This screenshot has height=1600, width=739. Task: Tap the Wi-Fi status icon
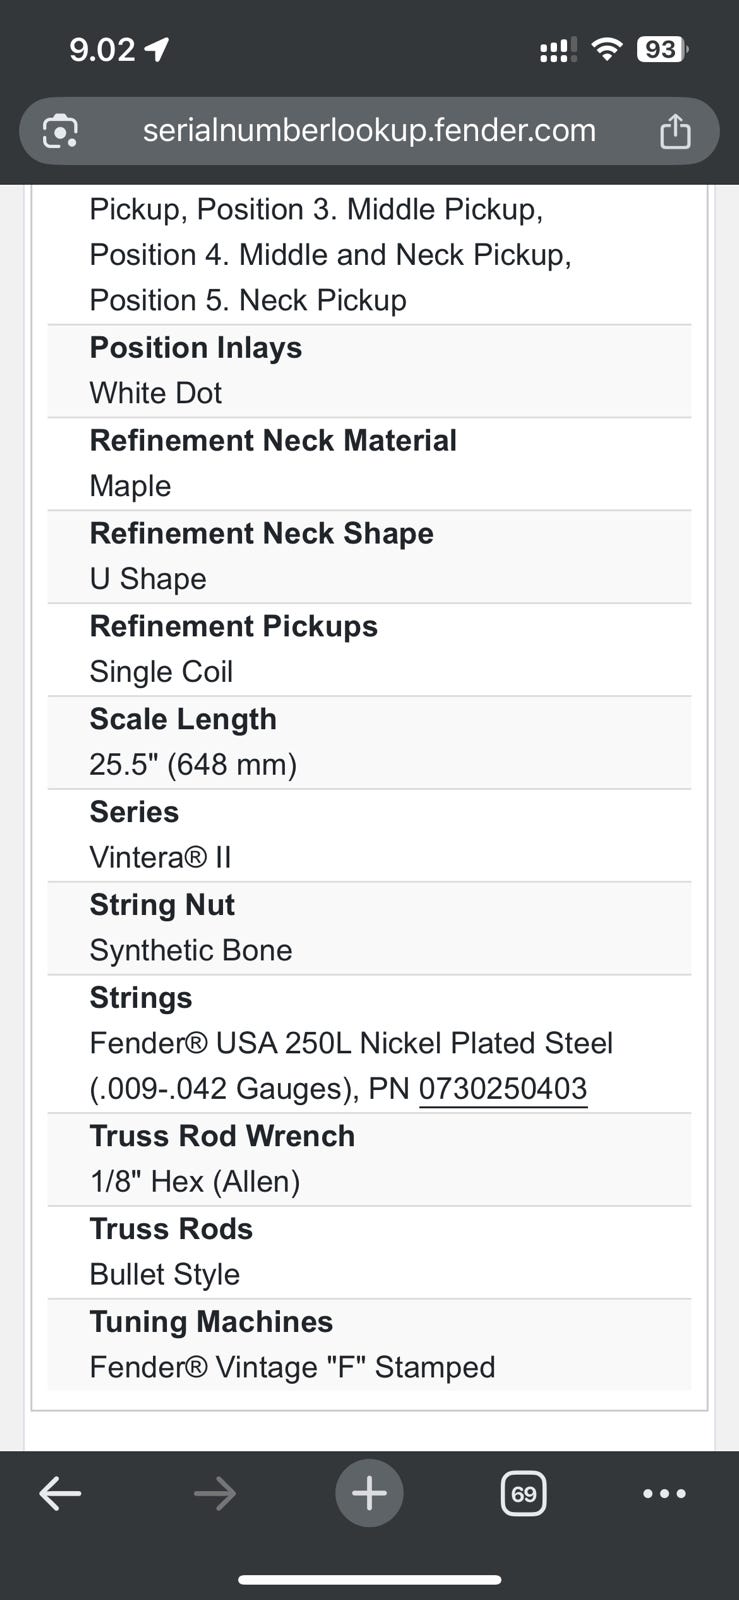(606, 49)
